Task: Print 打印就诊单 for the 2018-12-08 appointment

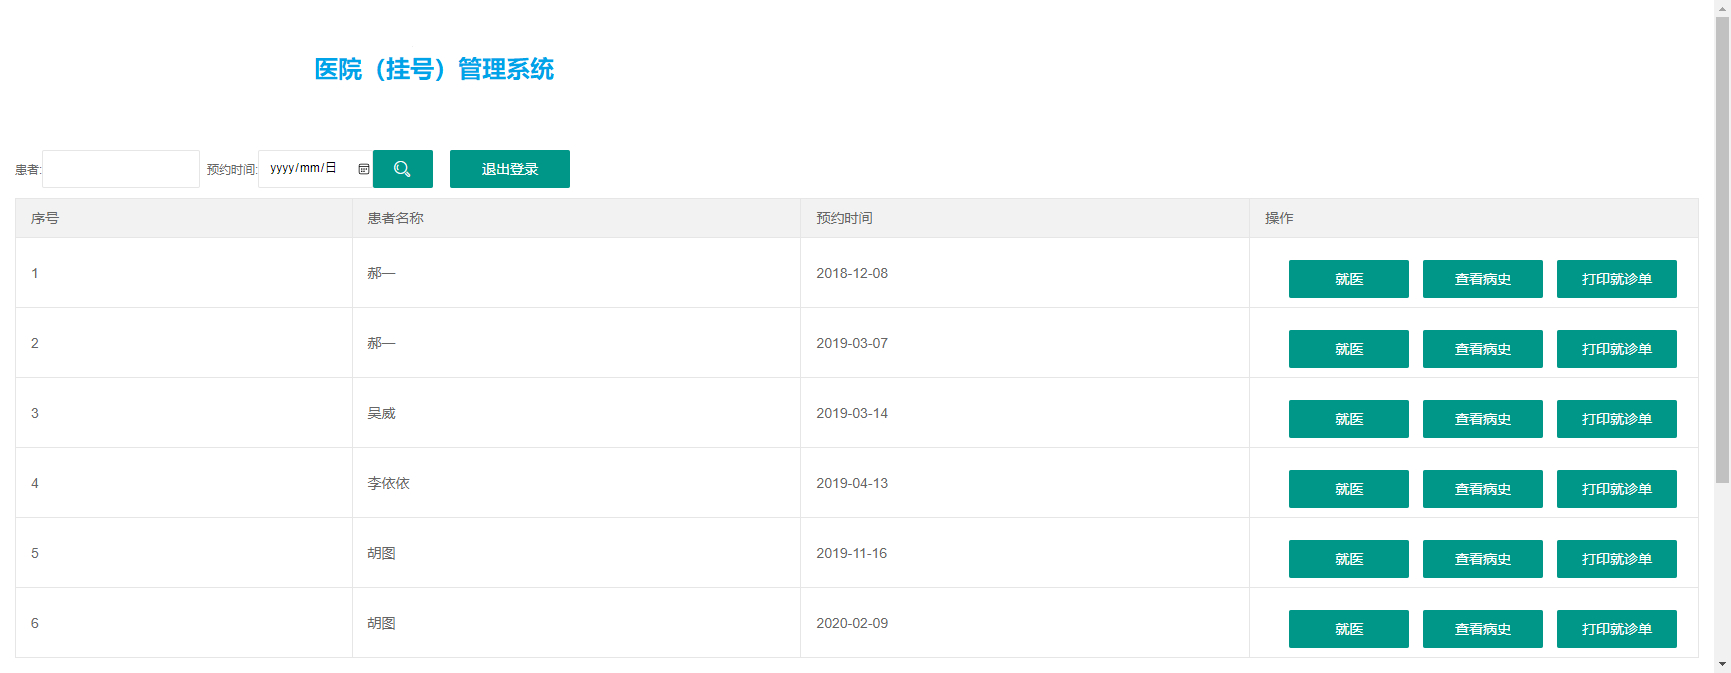Action: pos(1616,279)
